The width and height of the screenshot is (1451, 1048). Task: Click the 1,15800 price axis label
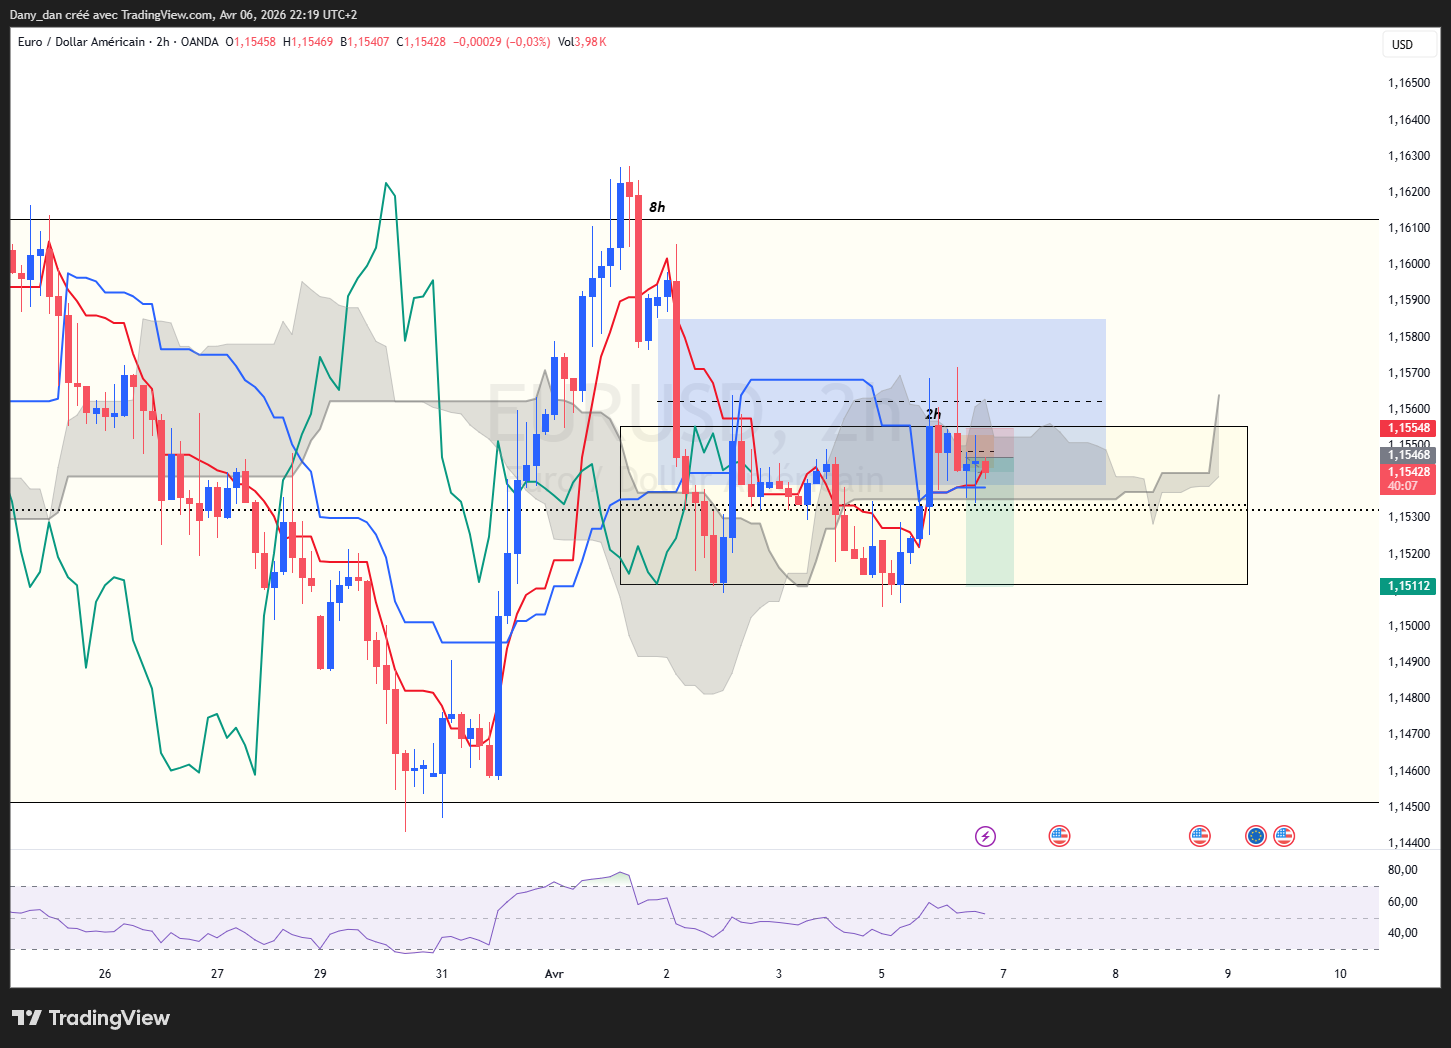tap(1409, 337)
